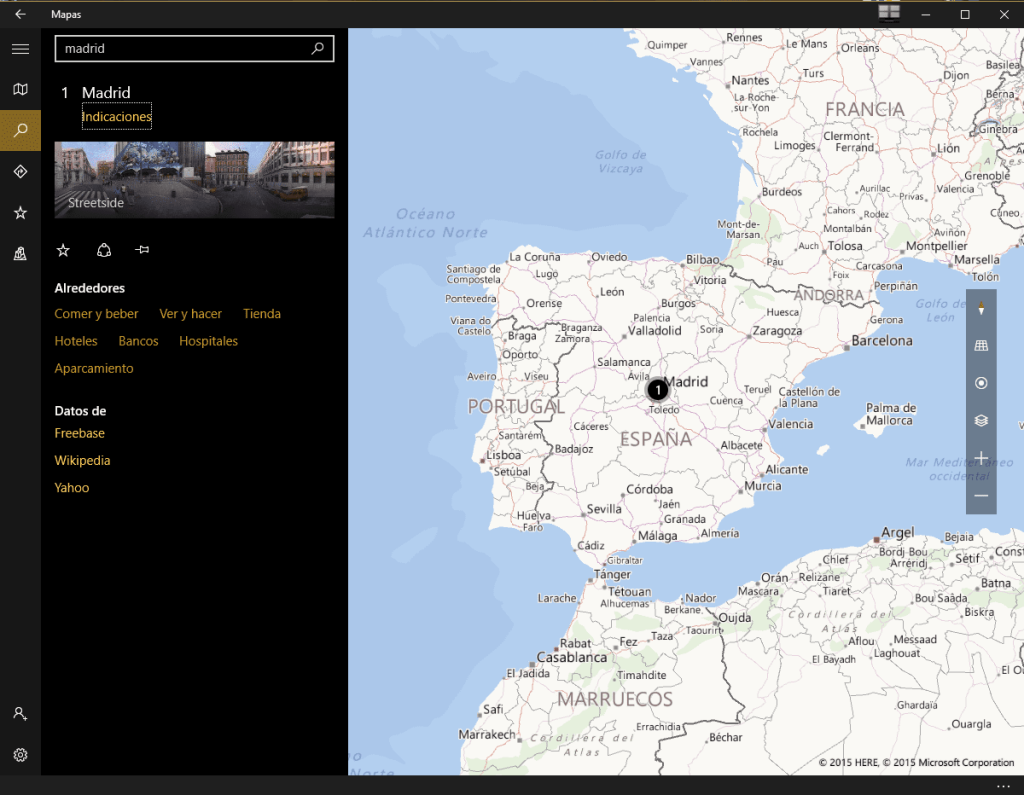The width and height of the screenshot is (1024, 795).
Task: Click La Coruña label on the map
Action: 535,257
